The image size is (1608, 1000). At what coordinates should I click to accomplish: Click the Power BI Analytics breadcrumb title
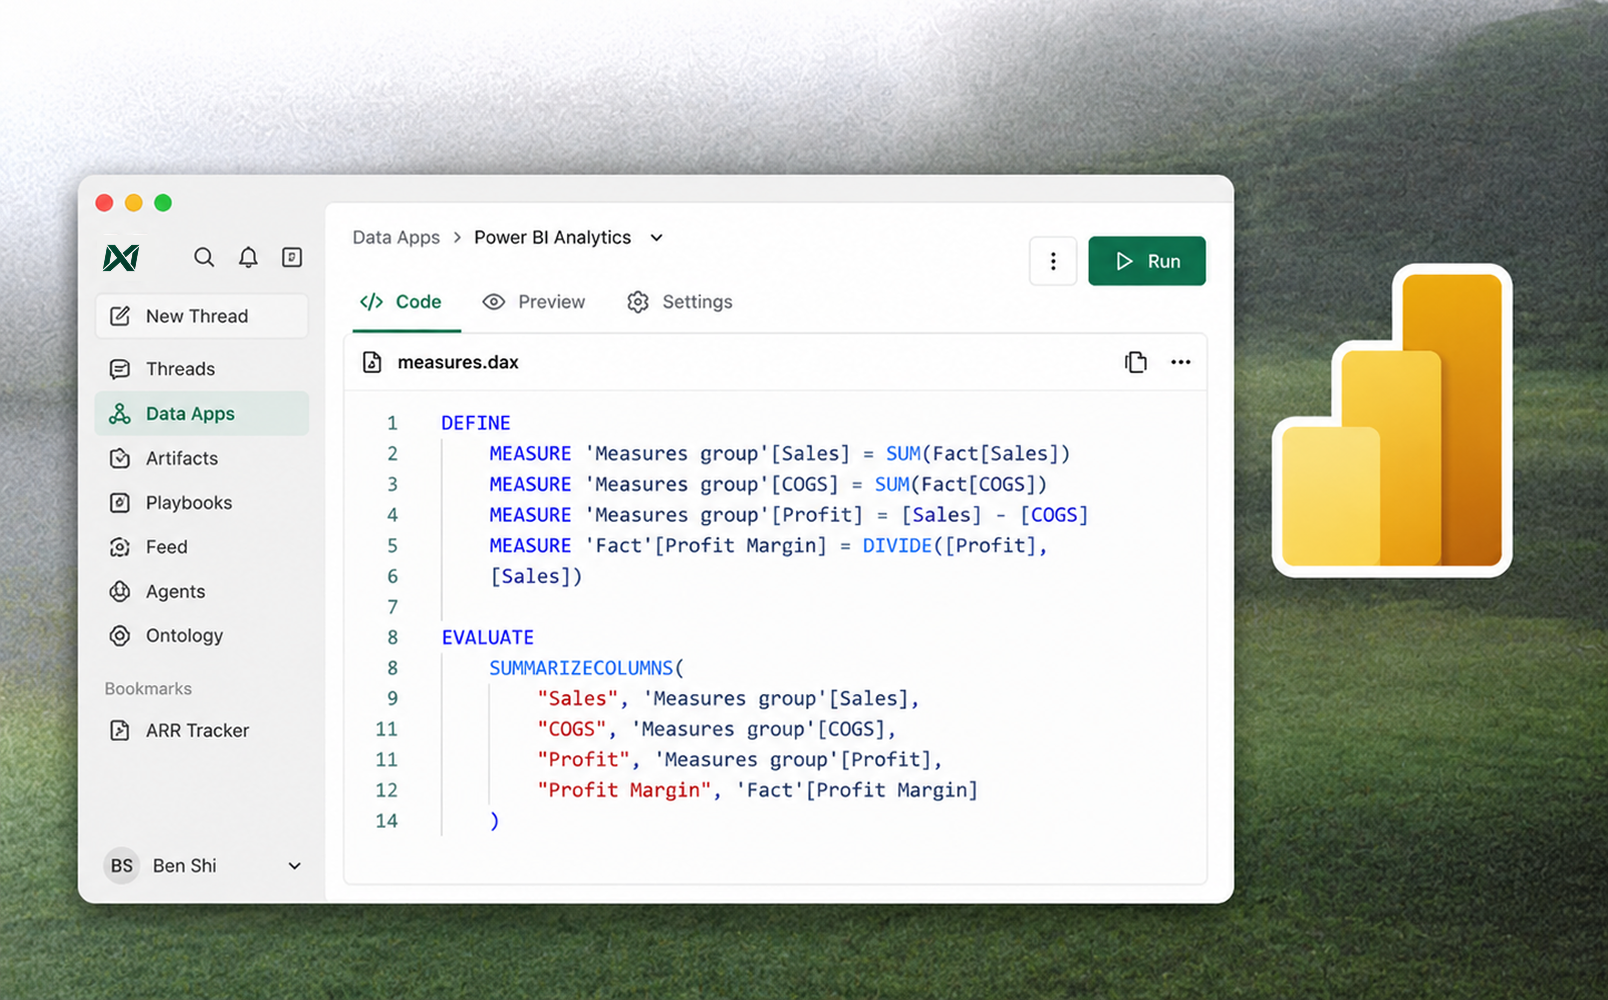click(553, 238)
